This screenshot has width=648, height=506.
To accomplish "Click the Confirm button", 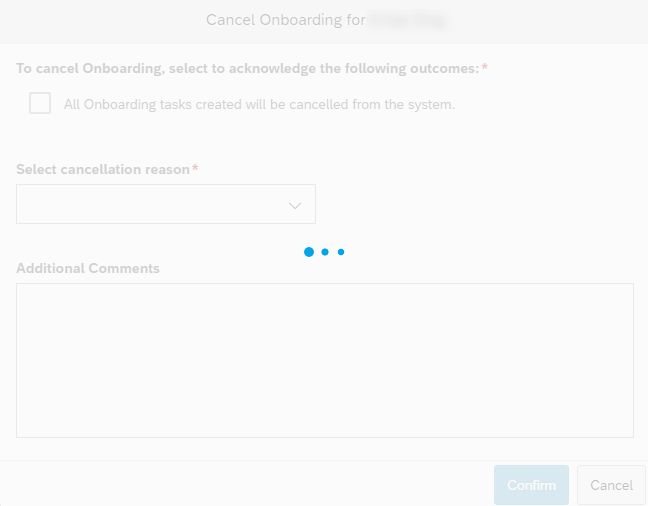I will (531, 485).
